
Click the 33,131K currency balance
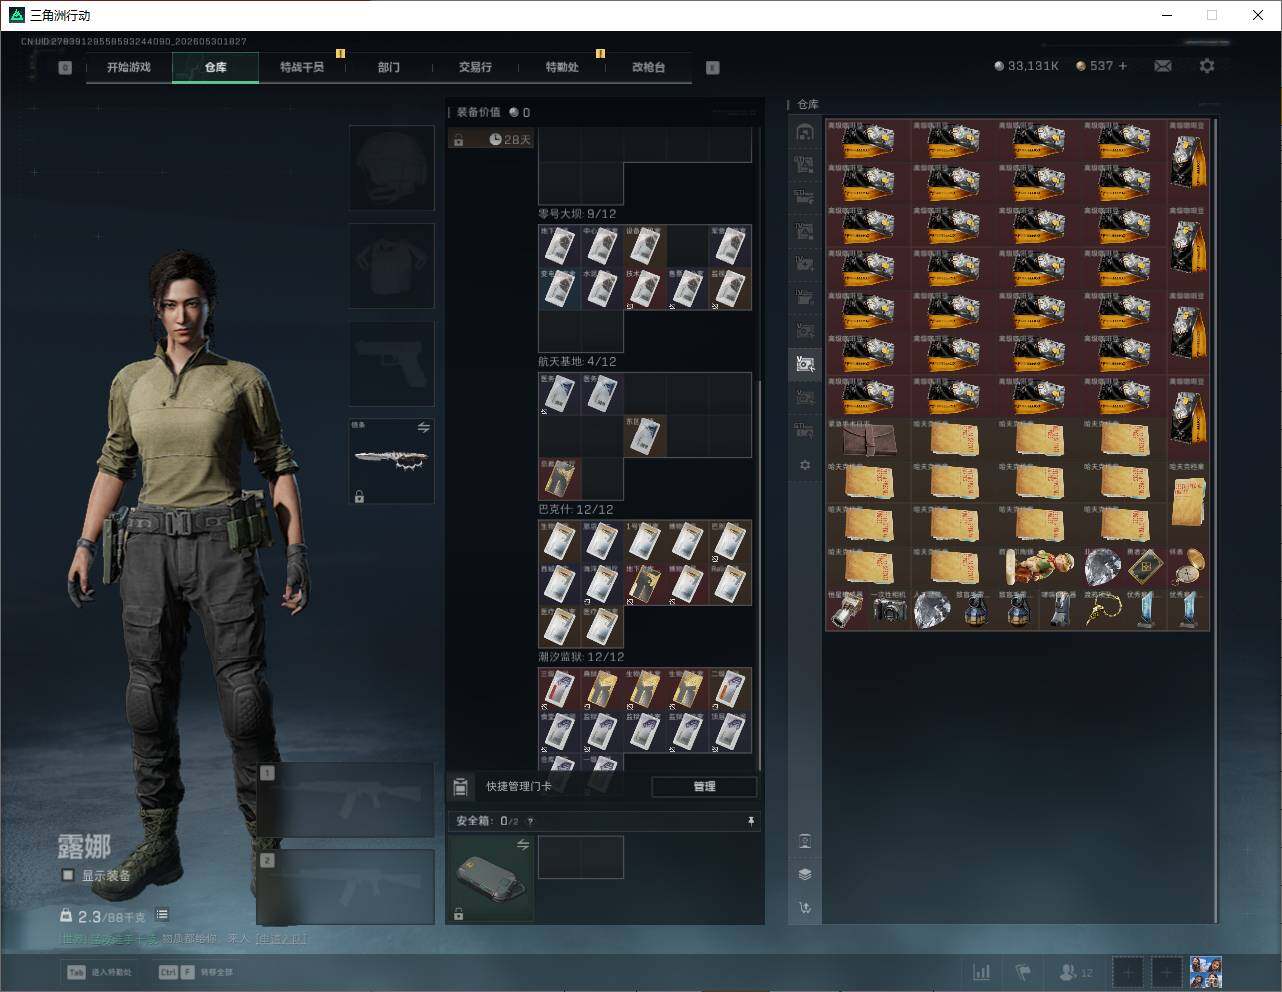point(1026,66)
